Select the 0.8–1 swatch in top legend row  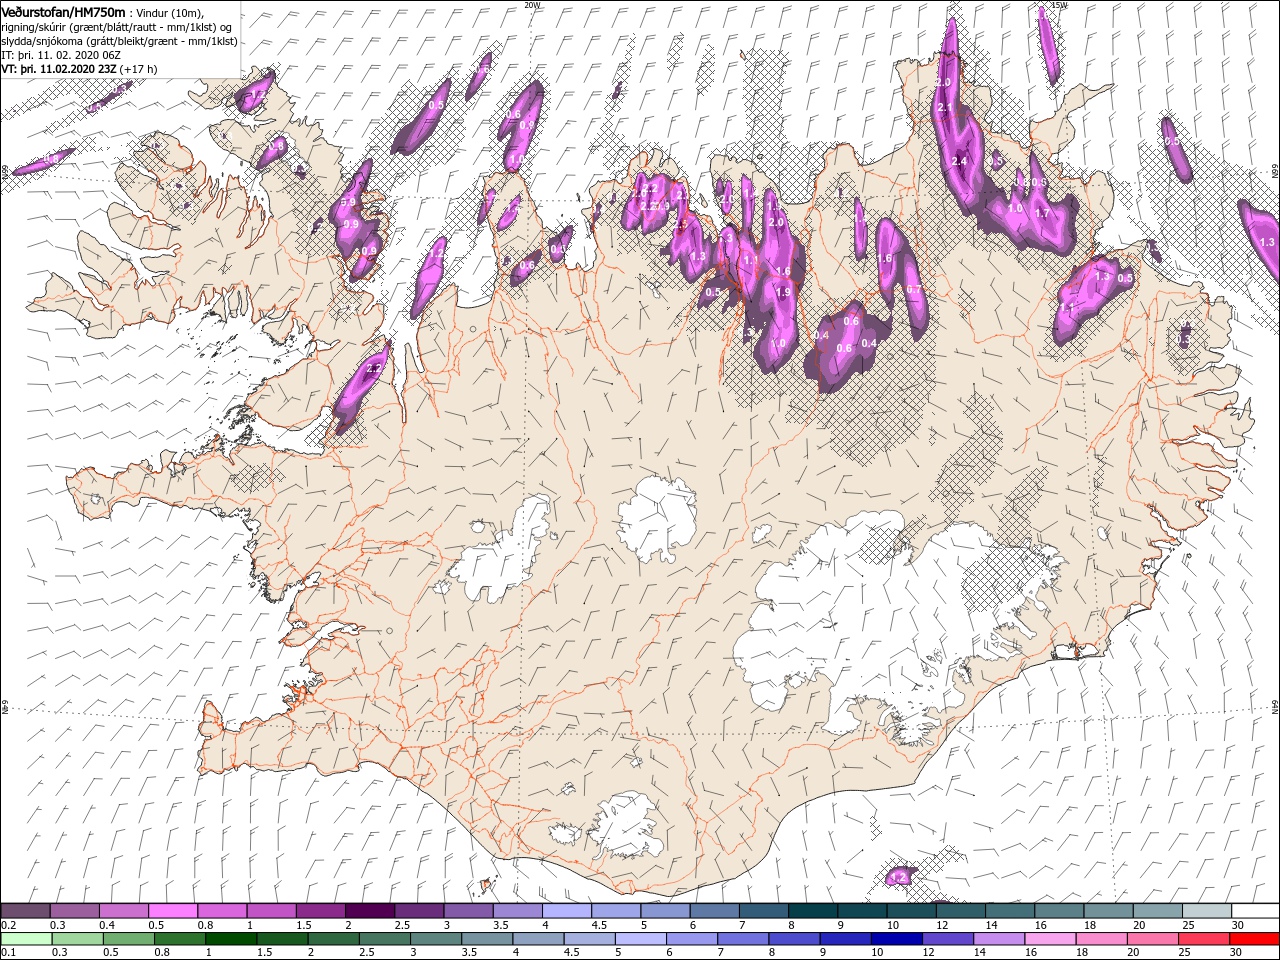pyautogui.click(x=222, y=911)
